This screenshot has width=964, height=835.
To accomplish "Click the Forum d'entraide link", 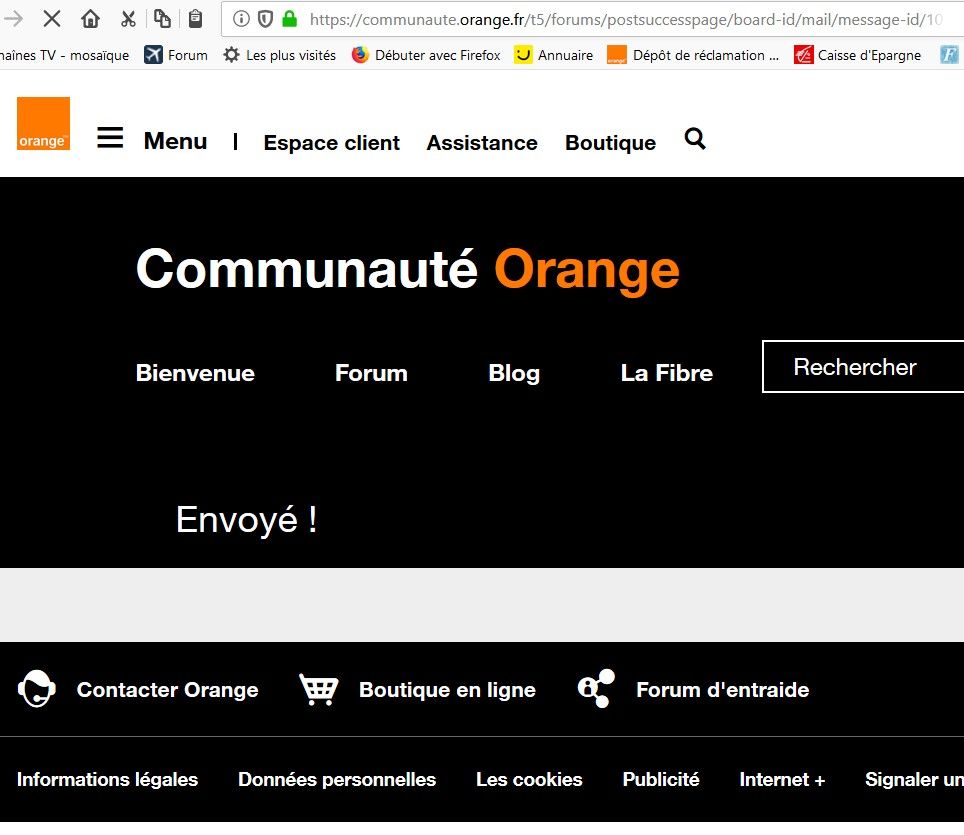I will [x=722, y=690].
